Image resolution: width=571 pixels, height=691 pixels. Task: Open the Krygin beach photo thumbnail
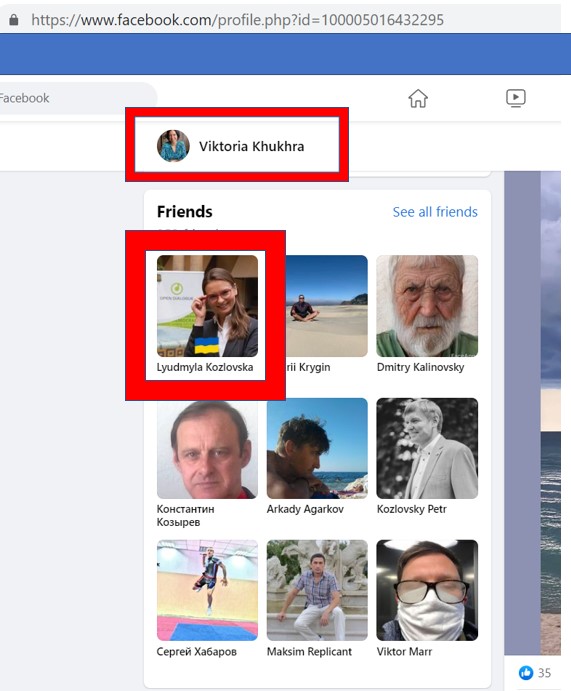(x=326, y=306)
